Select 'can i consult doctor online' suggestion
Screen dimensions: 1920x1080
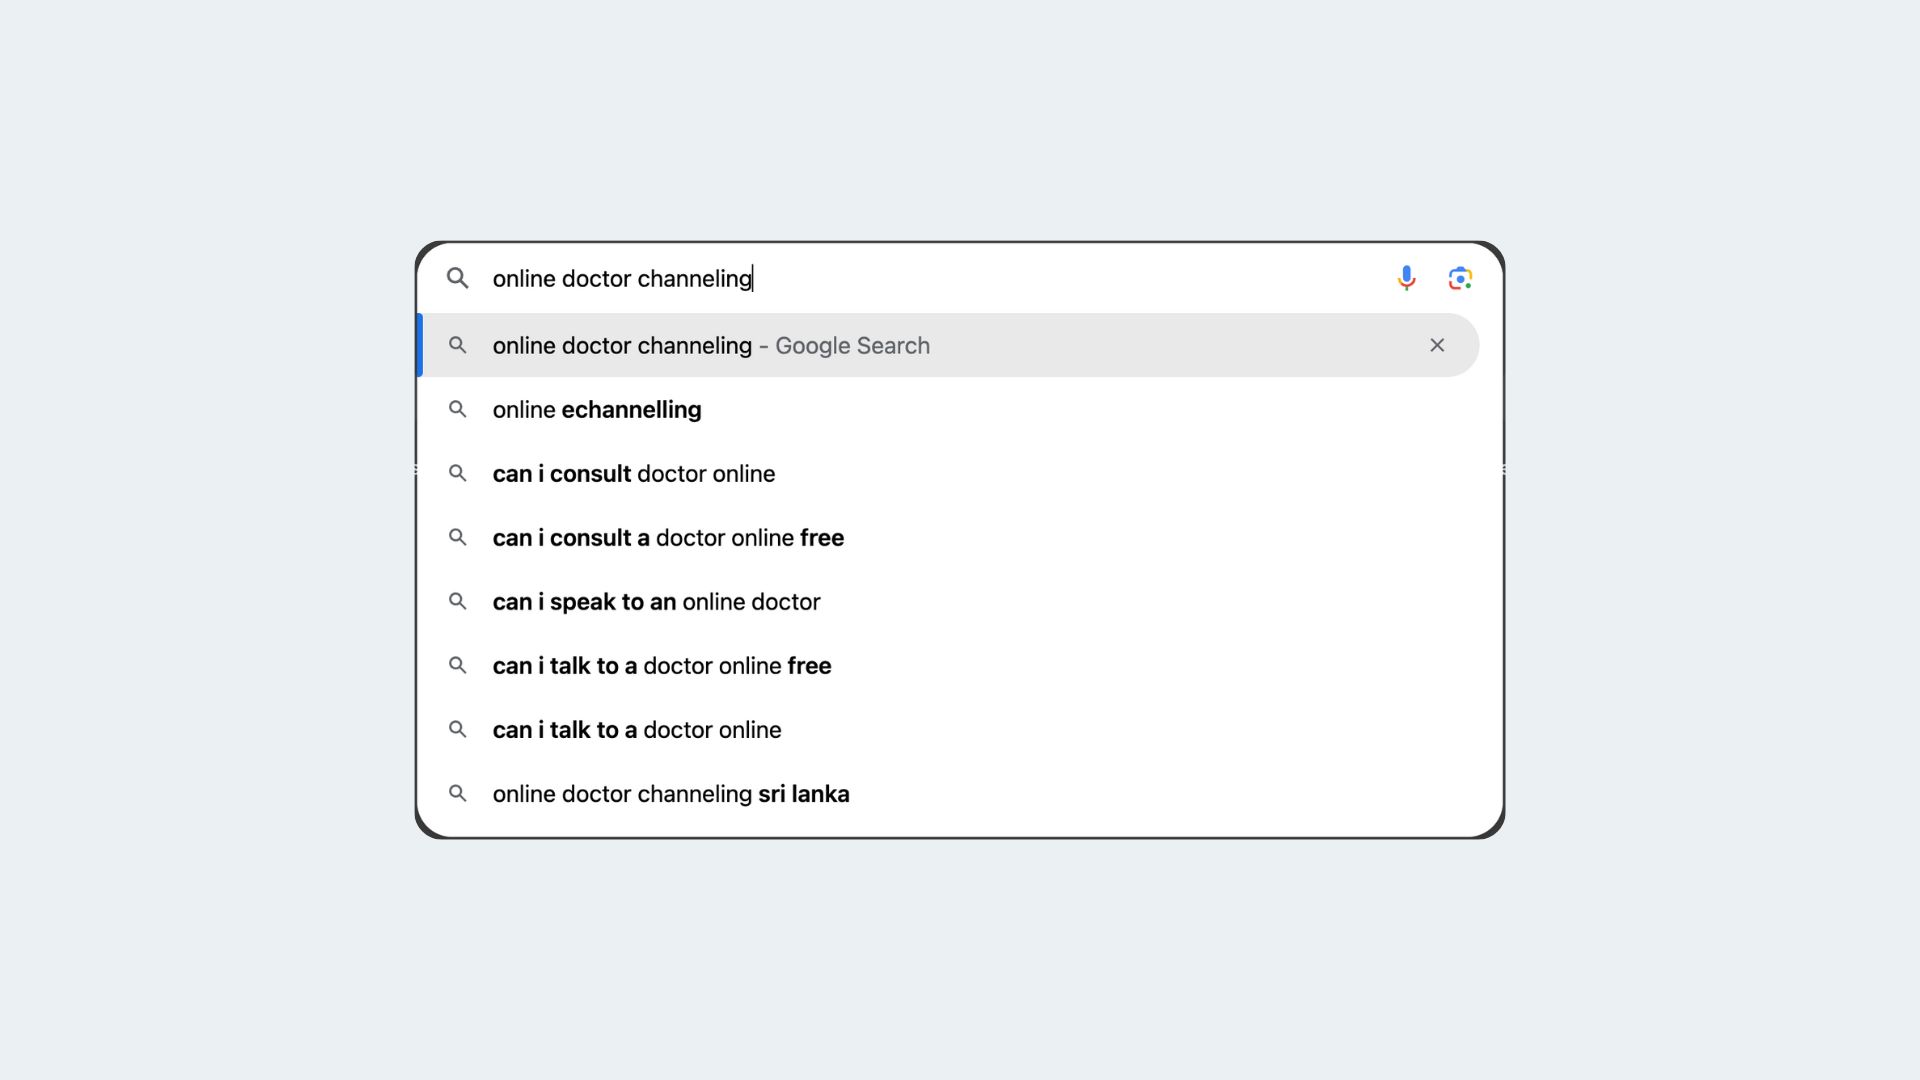948,473
